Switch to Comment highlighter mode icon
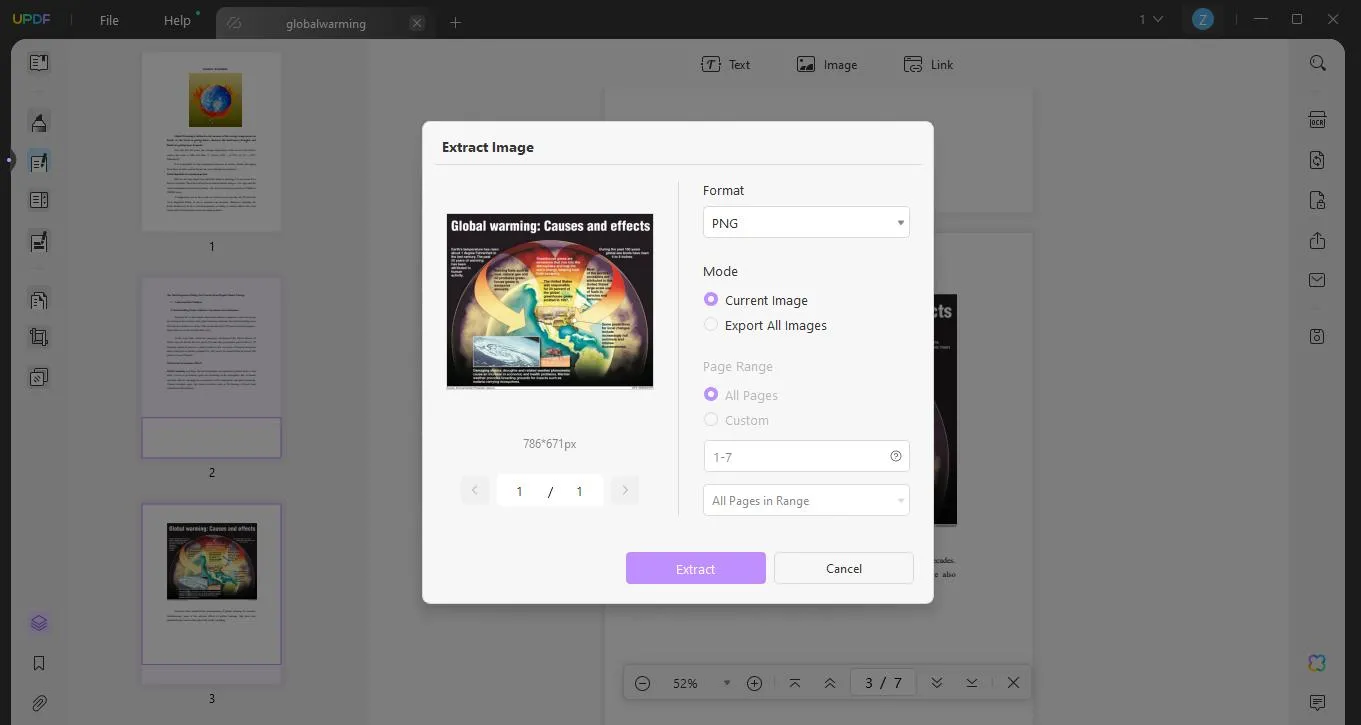 (39, 122)
